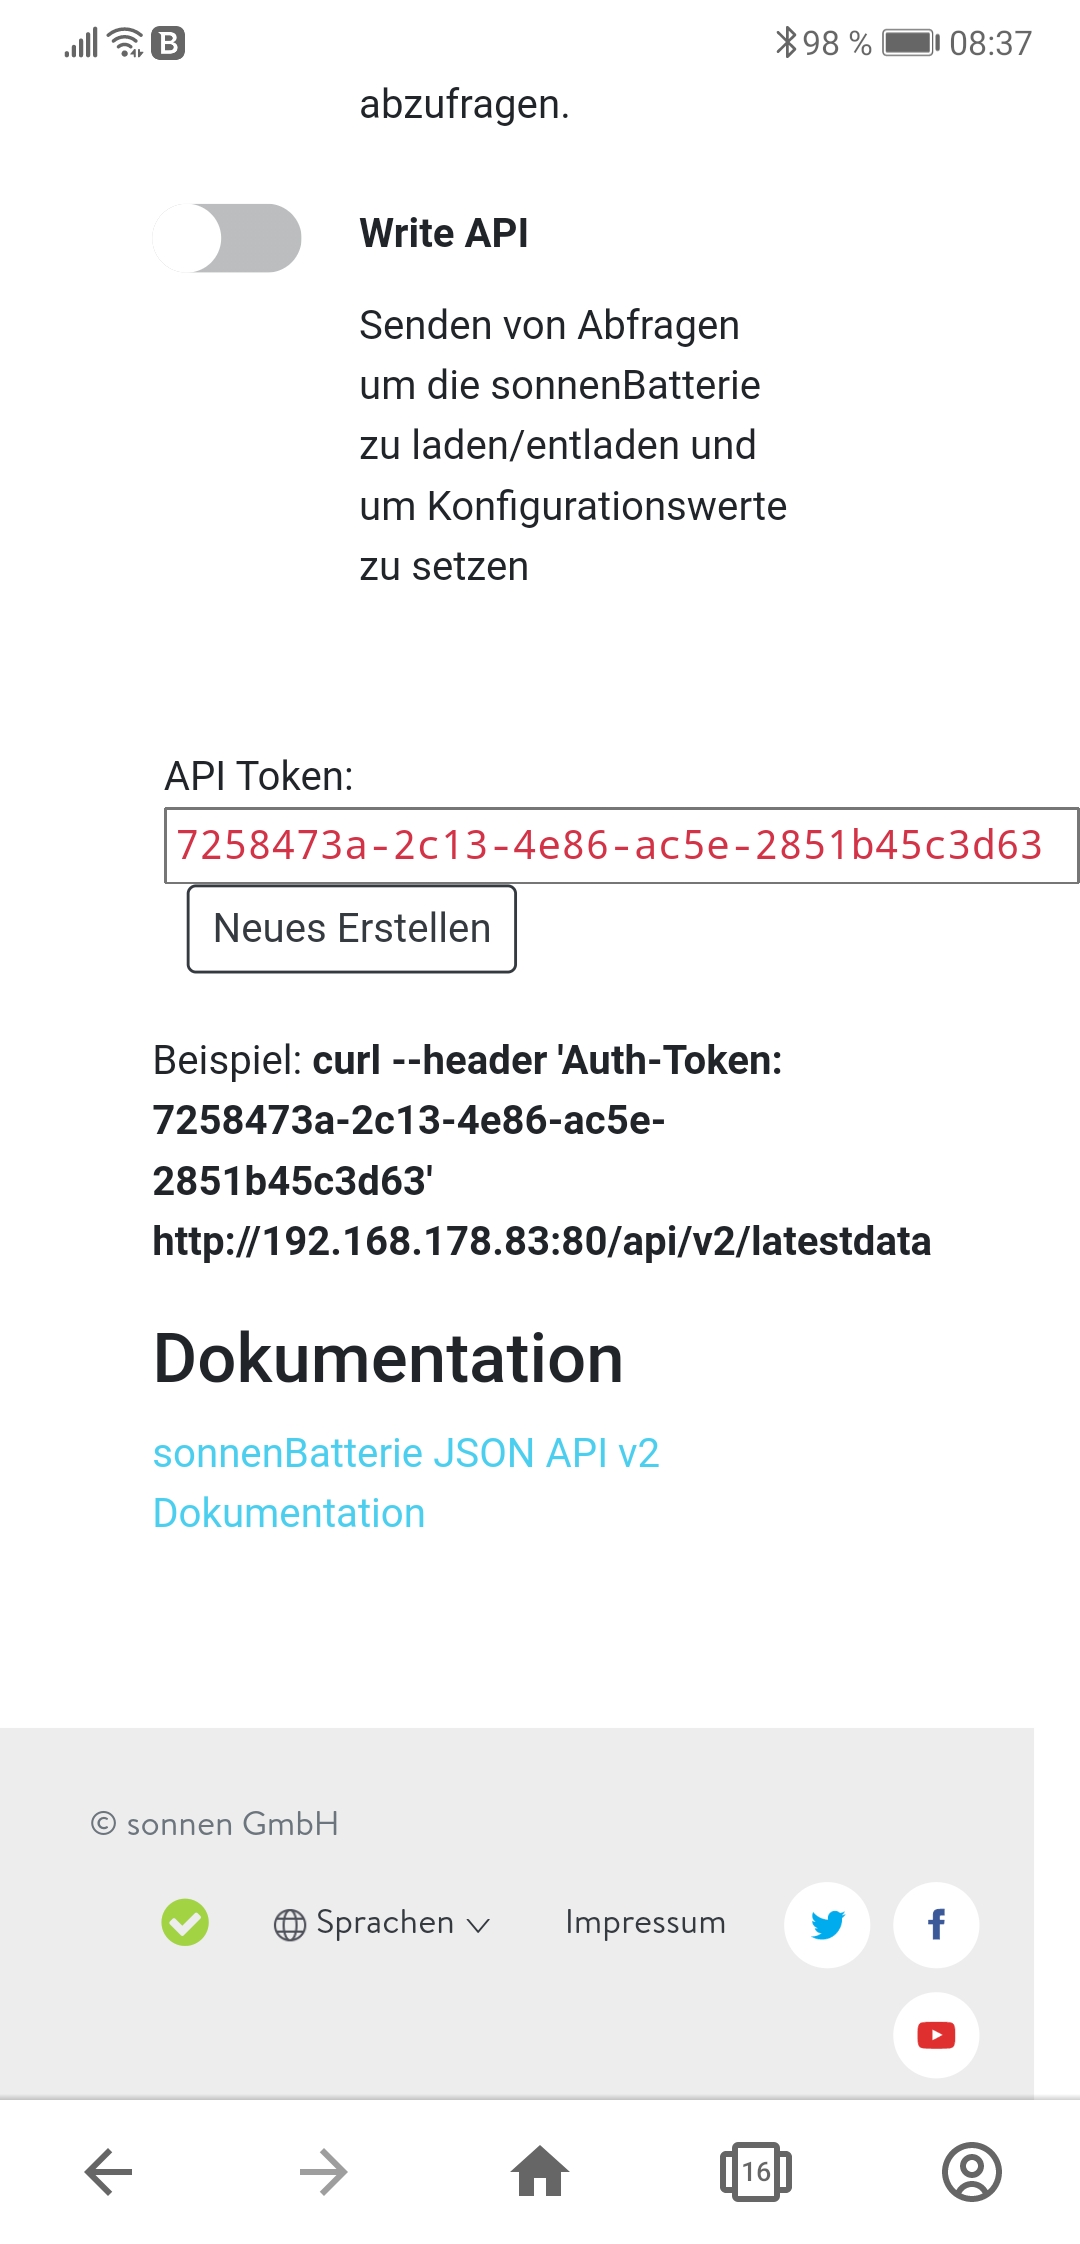The height and width of the screenshot is (2244, 1080).
Task: Tap the Wi-Fi signal icon in status bar
Action: click(x=126, y=43)
